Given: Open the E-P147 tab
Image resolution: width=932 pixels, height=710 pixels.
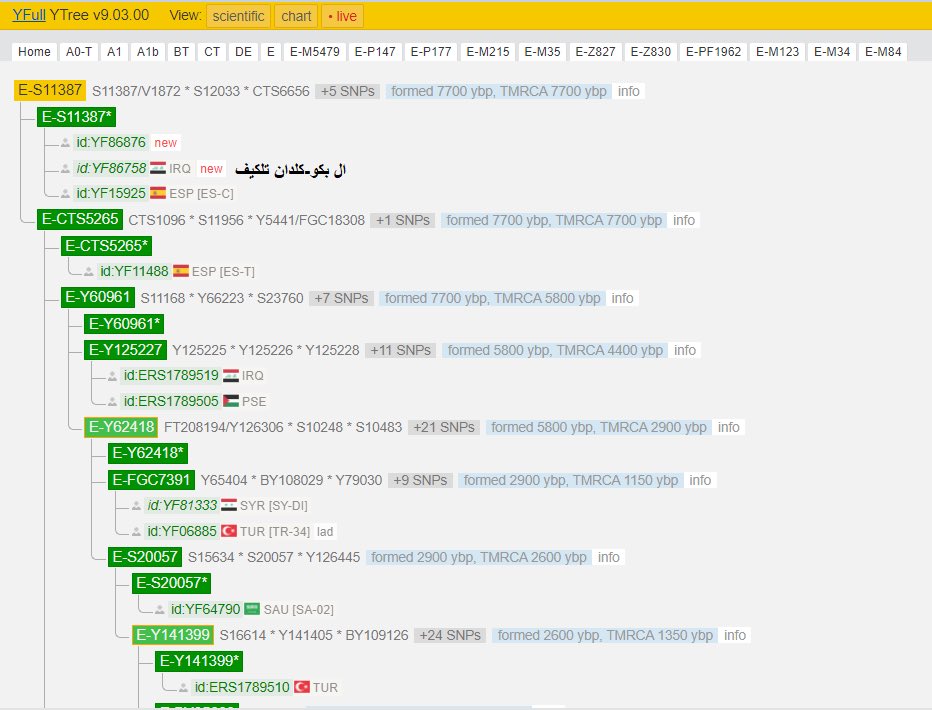Looking at the screenshot, I should click(x=375, y=52).
